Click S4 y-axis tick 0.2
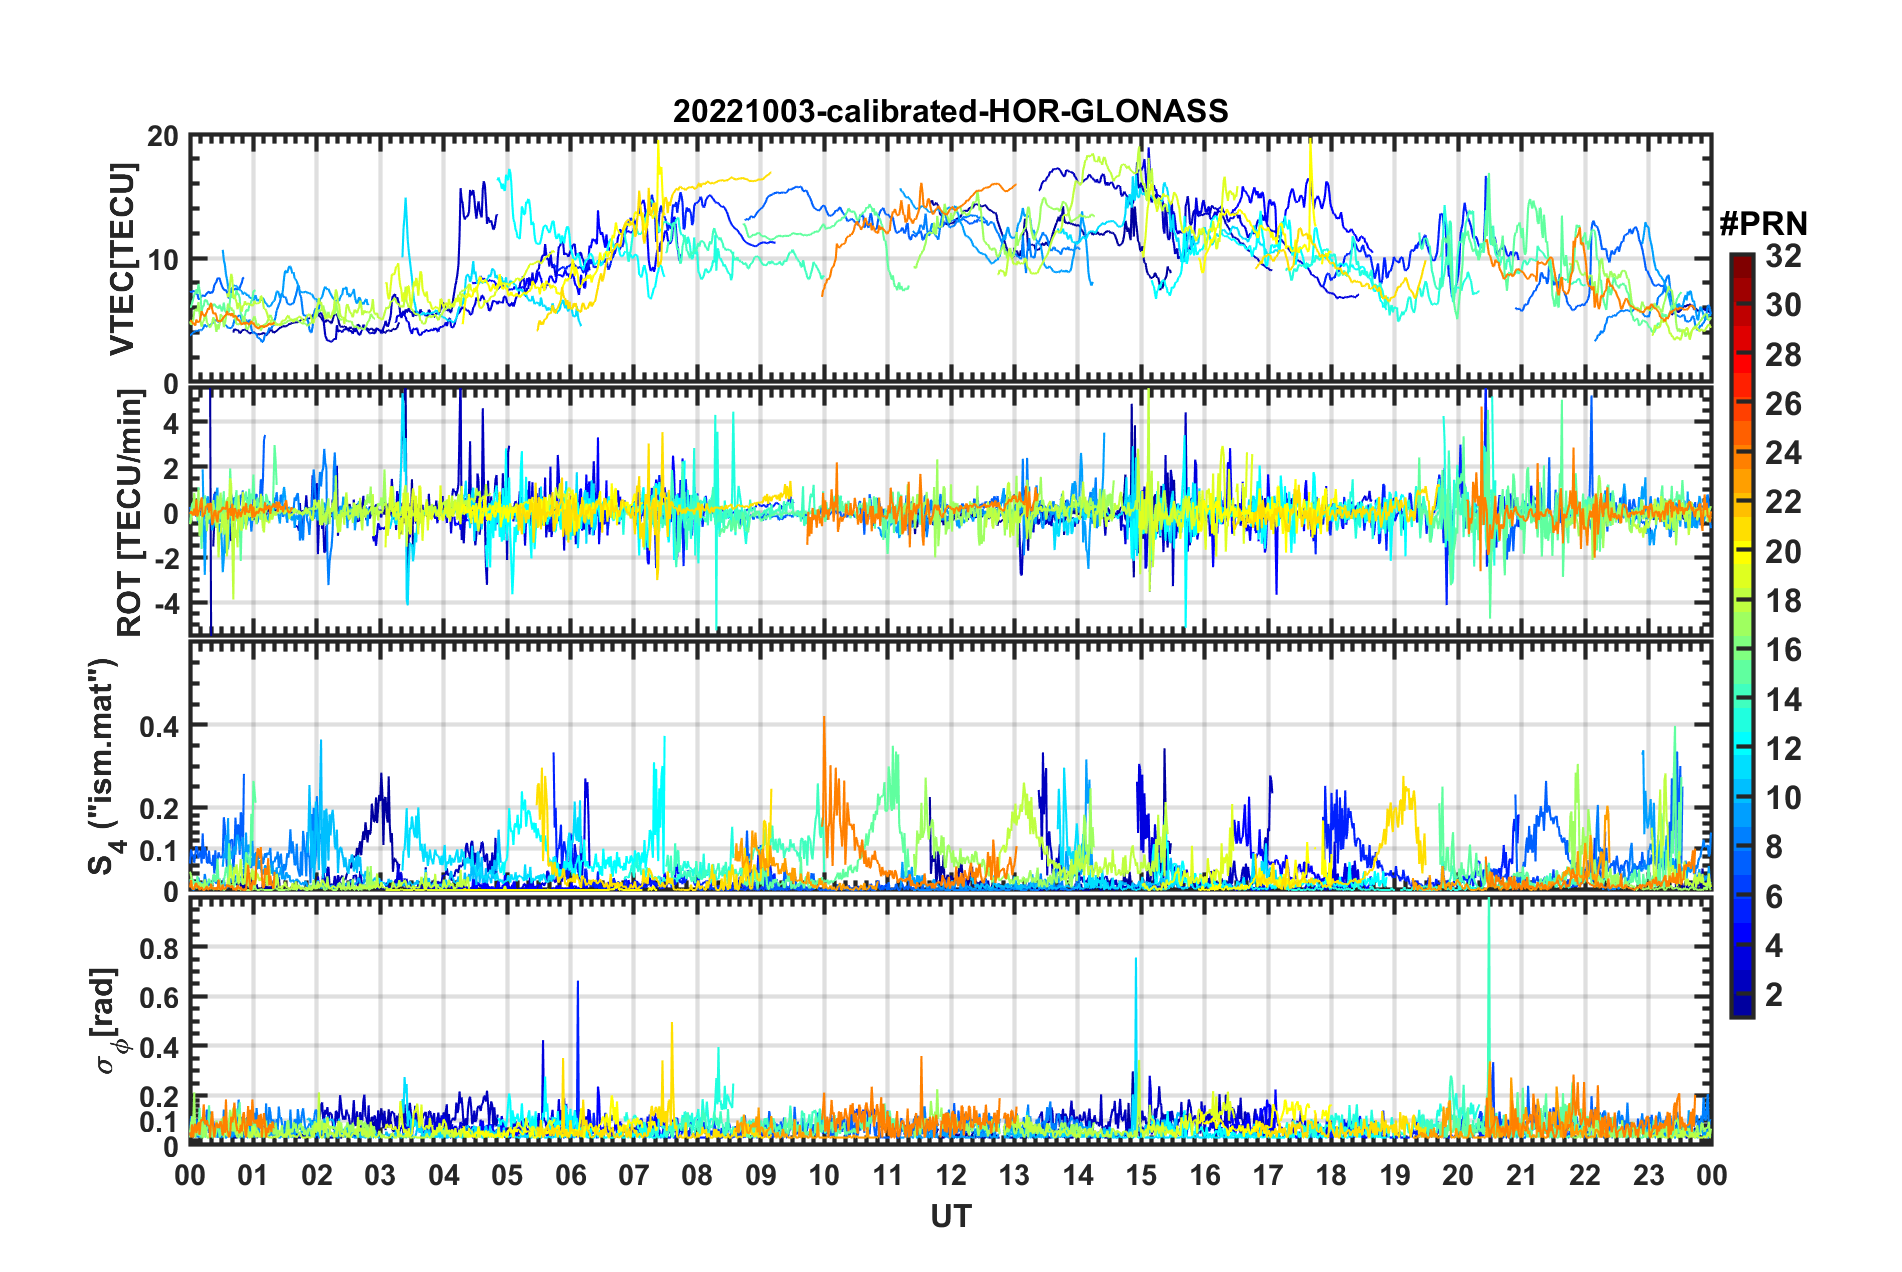 pyautogui.click(x=160, y=808)
